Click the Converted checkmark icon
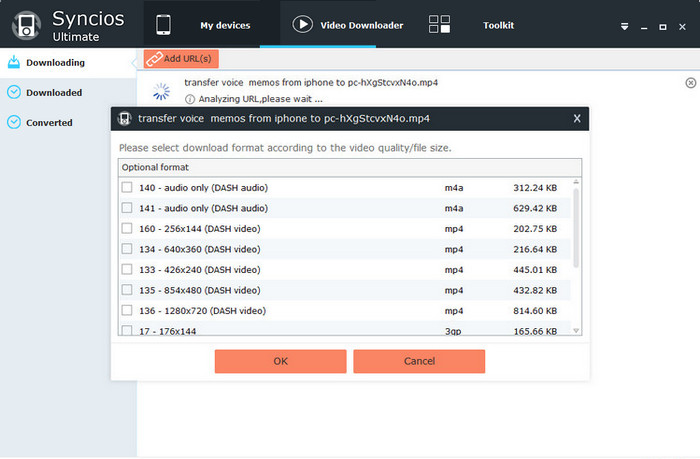The height and width of the screenshot is (459, 700). click(x=14, y=122)
